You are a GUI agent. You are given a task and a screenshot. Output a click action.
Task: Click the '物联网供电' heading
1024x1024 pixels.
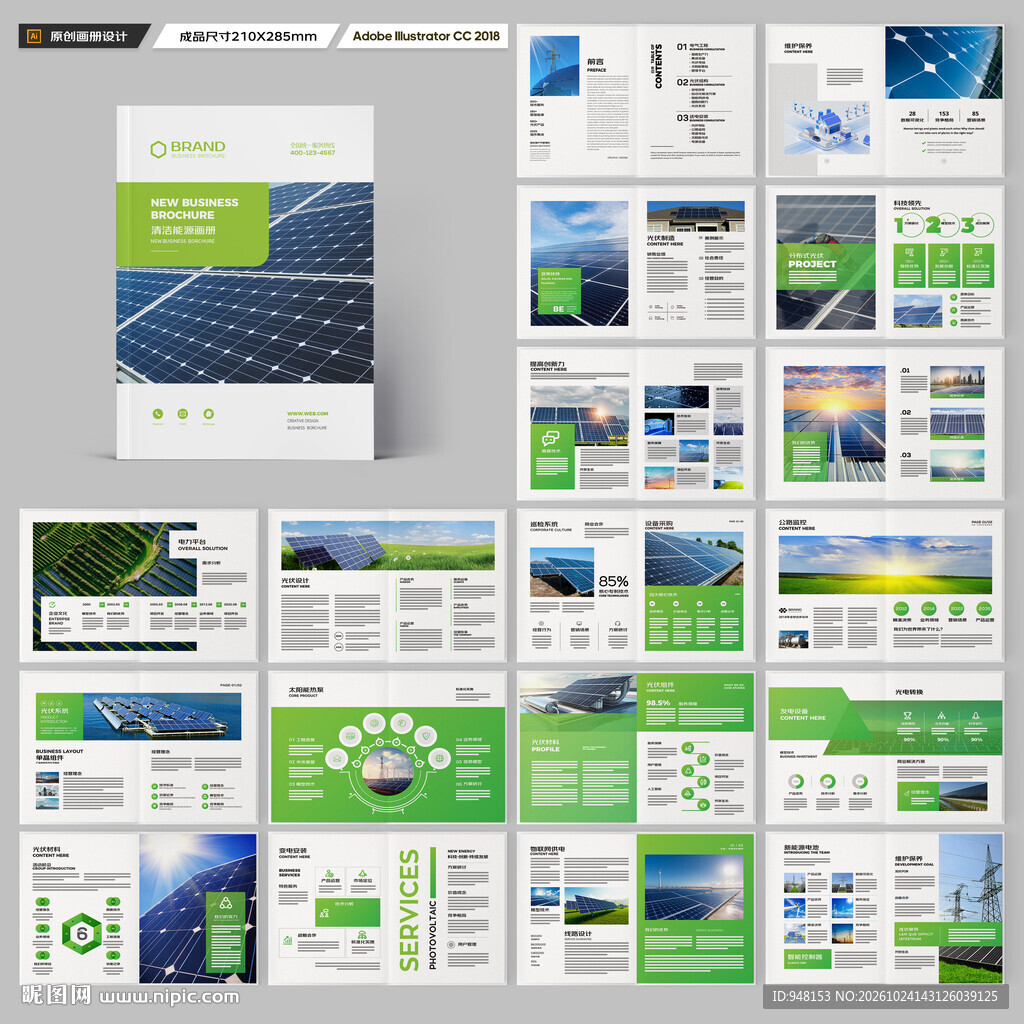[x=547, y=848]
